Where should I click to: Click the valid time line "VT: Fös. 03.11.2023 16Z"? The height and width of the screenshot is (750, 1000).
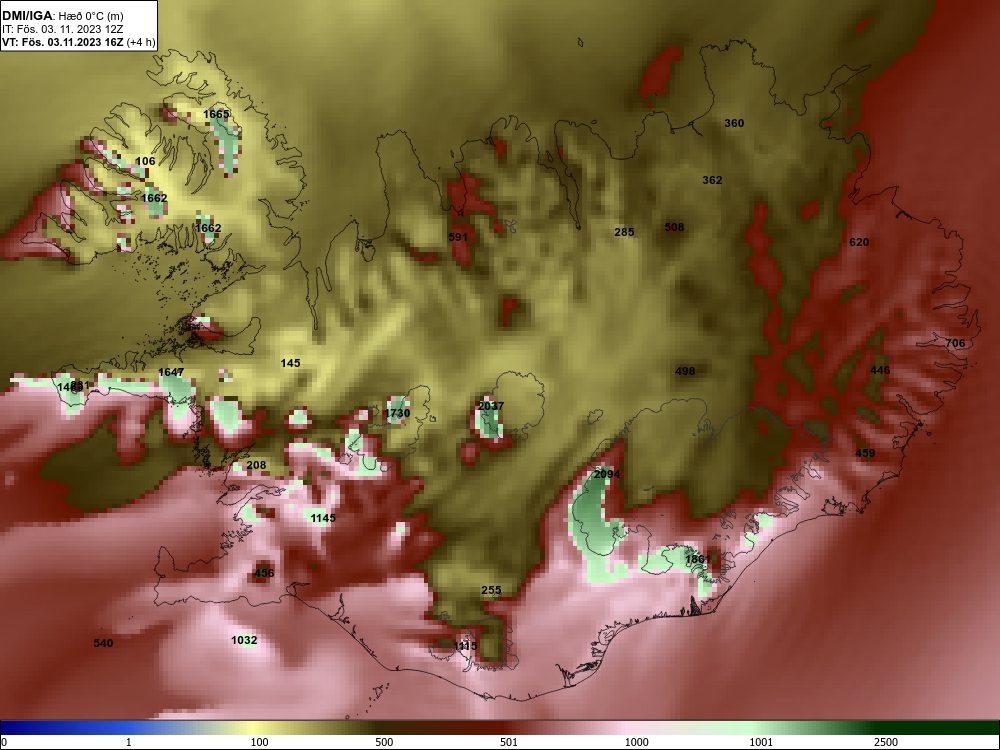[64, 42]
